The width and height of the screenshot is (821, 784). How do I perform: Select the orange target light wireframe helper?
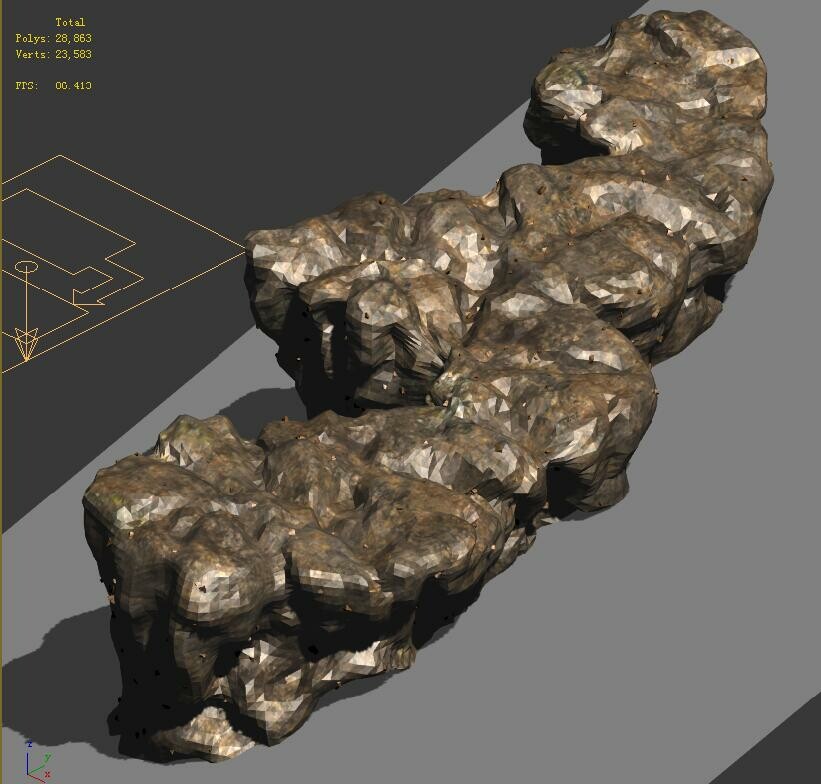26,311
